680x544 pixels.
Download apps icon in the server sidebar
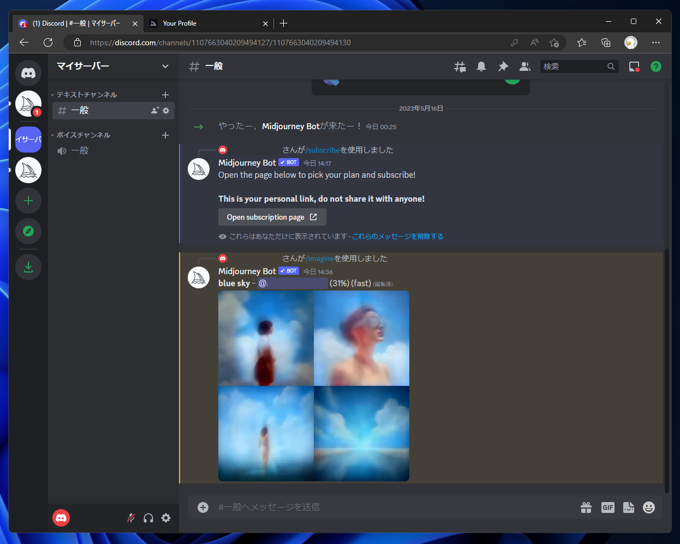coord(28,267)
